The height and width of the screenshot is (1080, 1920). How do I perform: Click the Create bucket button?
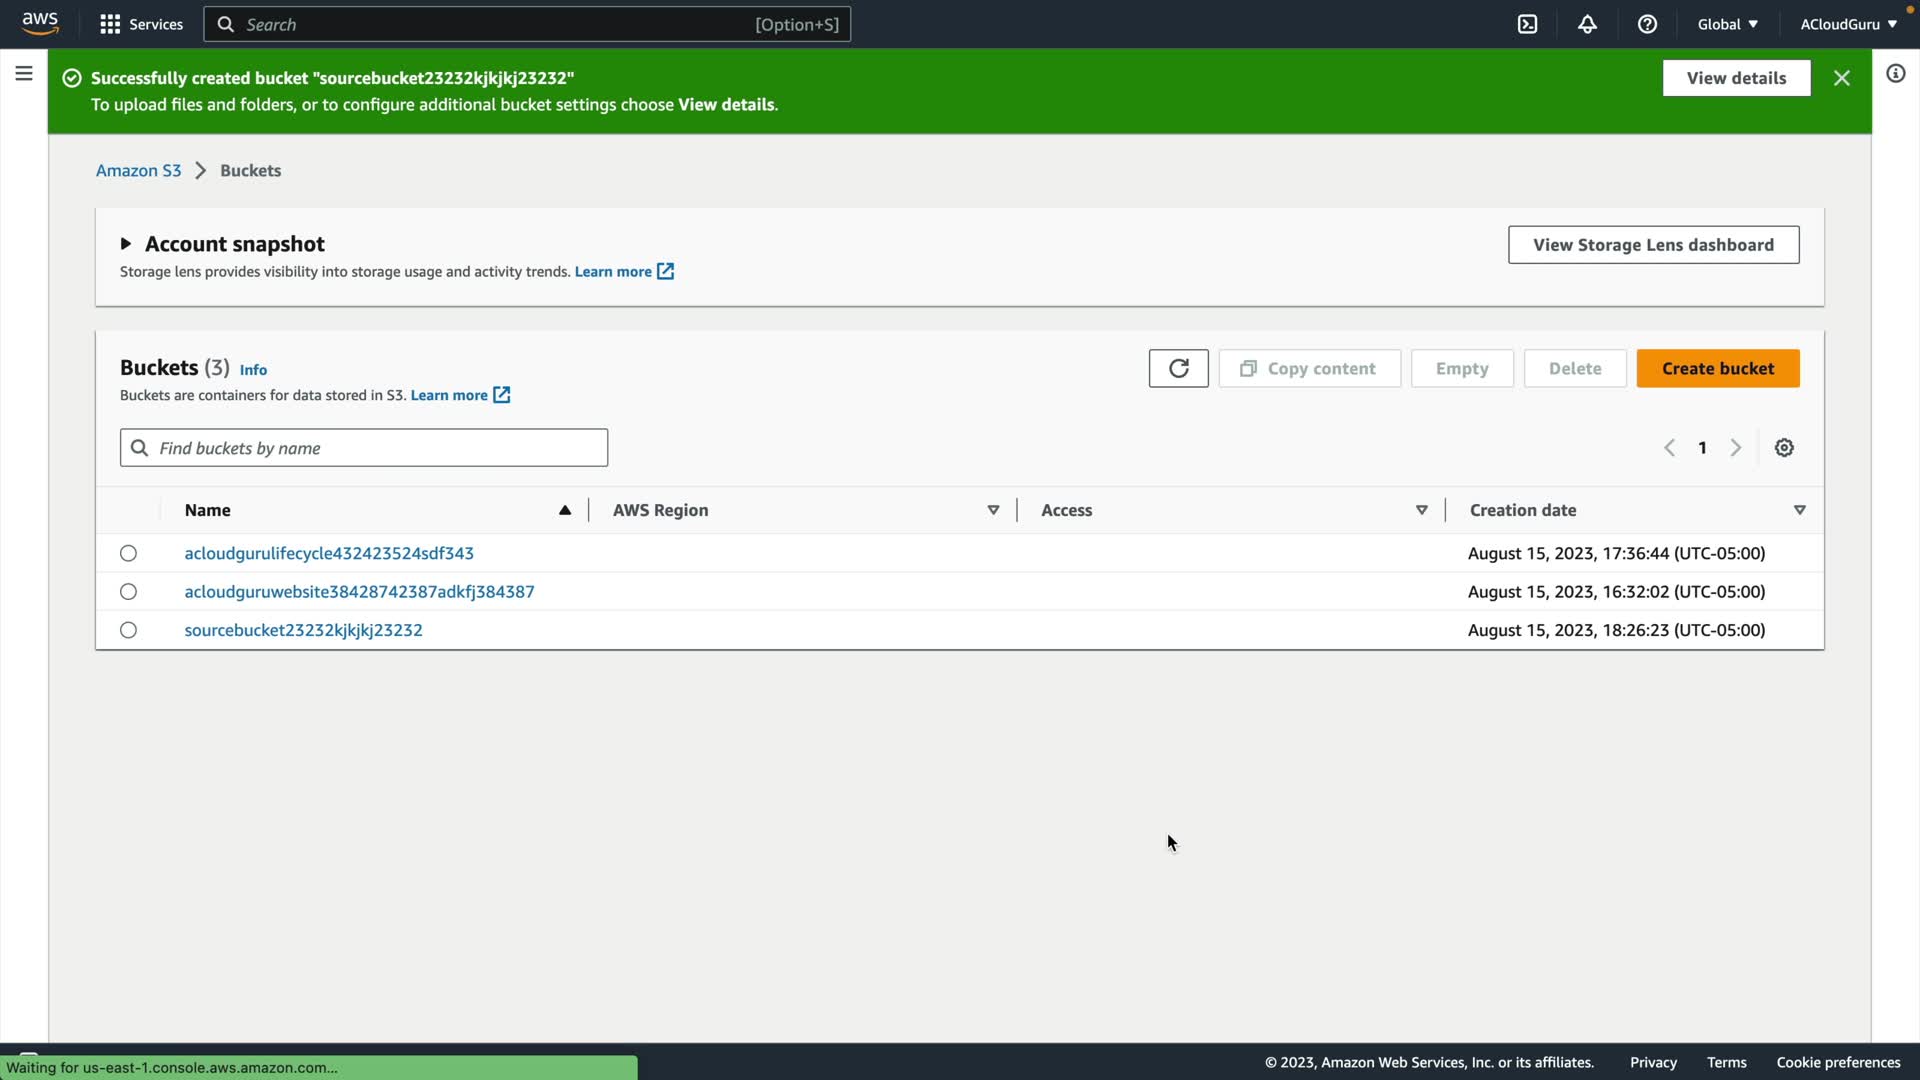tap(1717, 368)
